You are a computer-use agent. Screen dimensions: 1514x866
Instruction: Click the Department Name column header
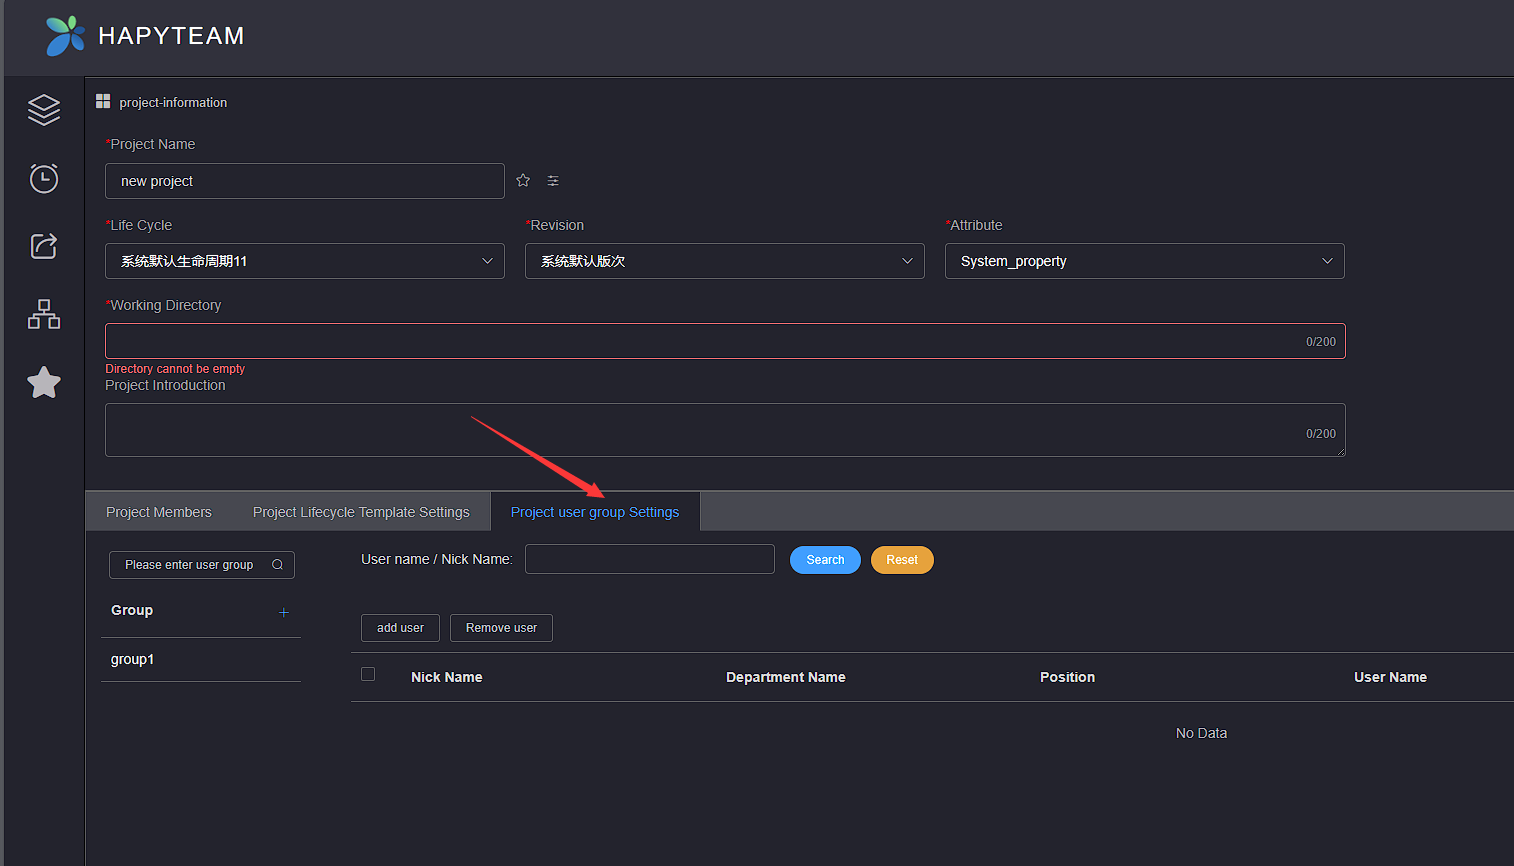click(x=786, y=677)
